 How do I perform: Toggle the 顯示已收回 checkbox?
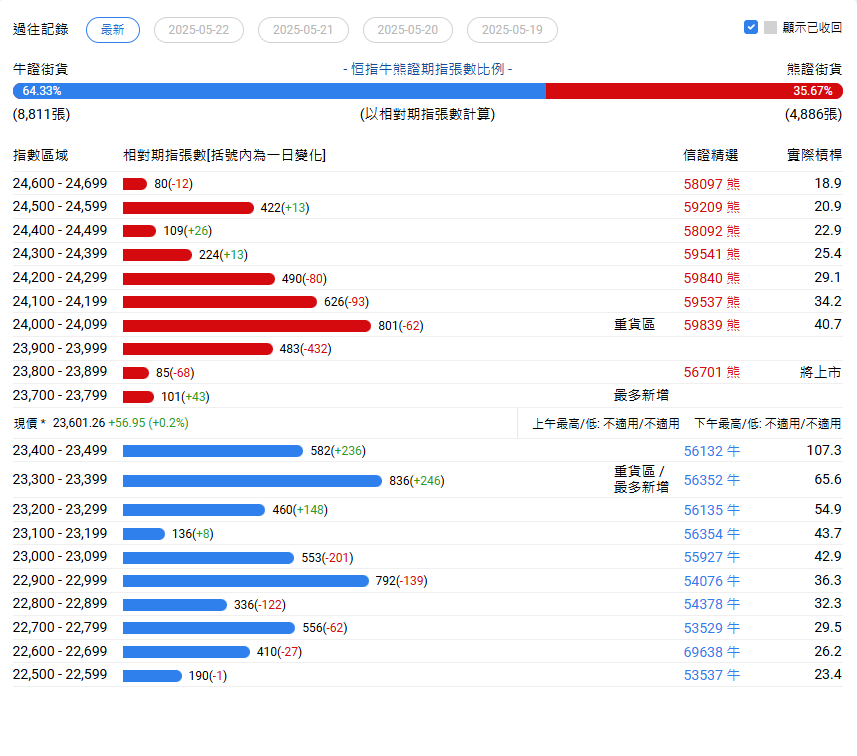(751, 27)
